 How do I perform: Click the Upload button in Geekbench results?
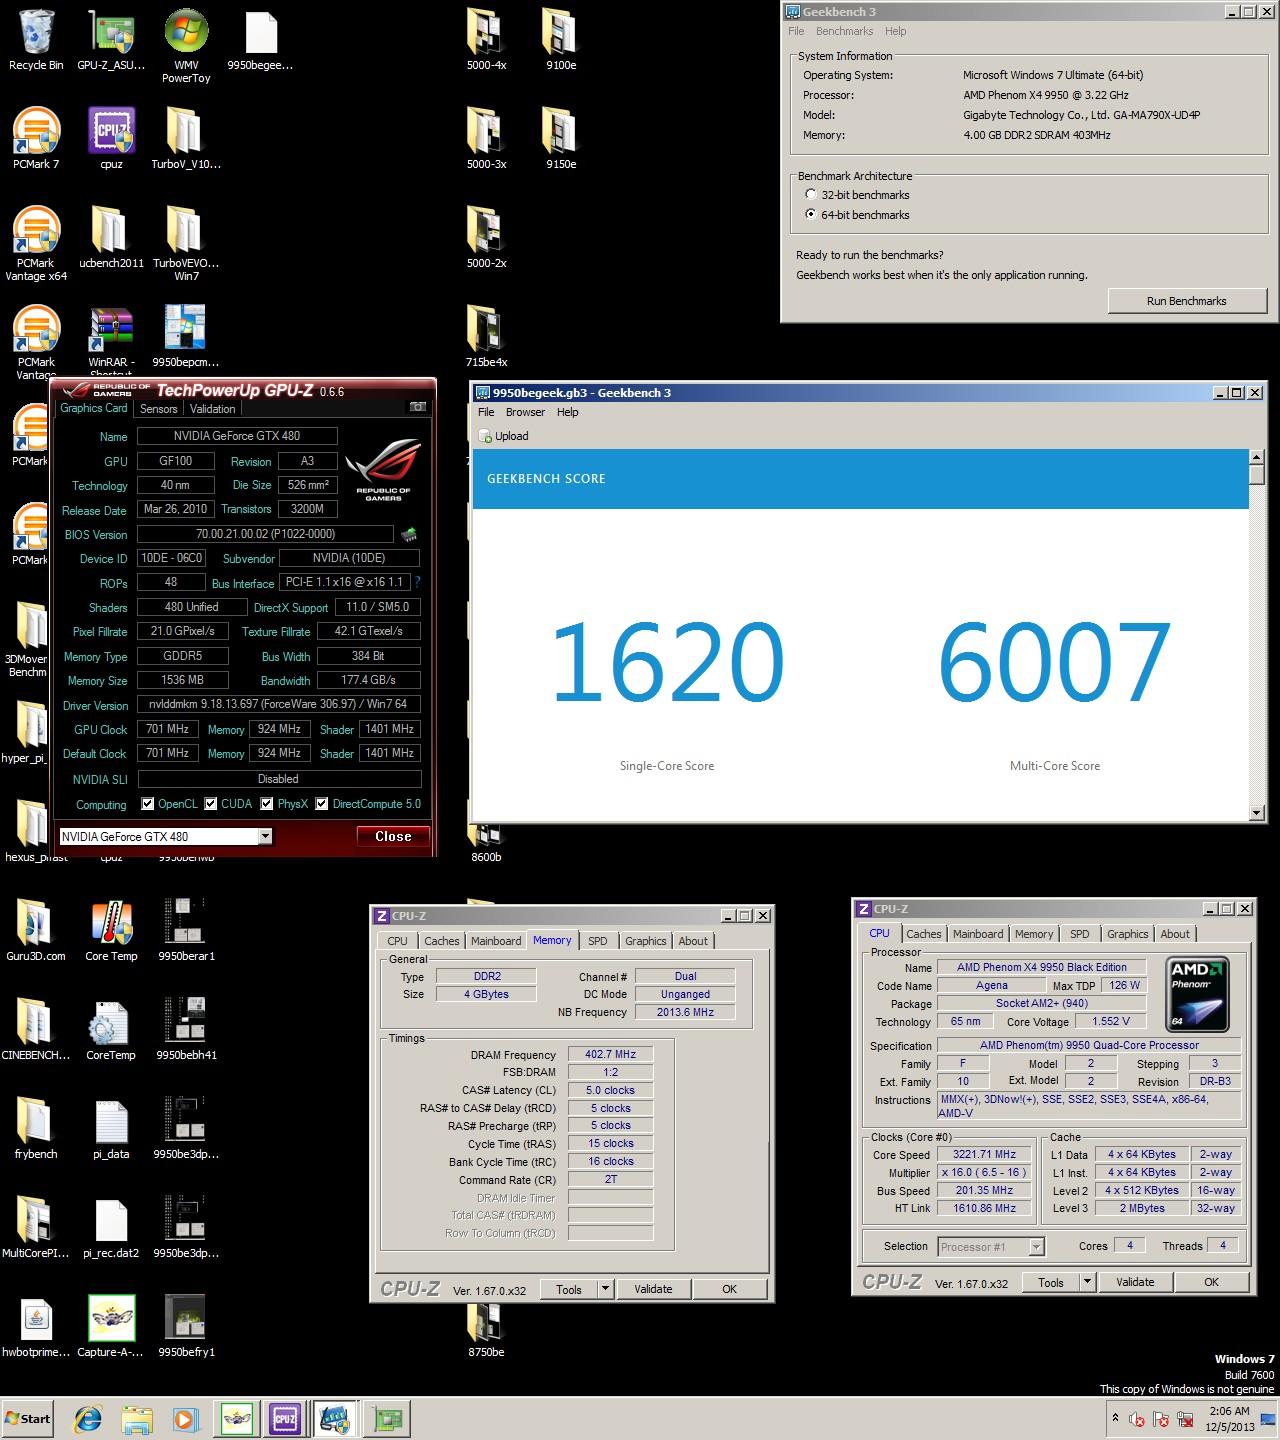(504, 436)
